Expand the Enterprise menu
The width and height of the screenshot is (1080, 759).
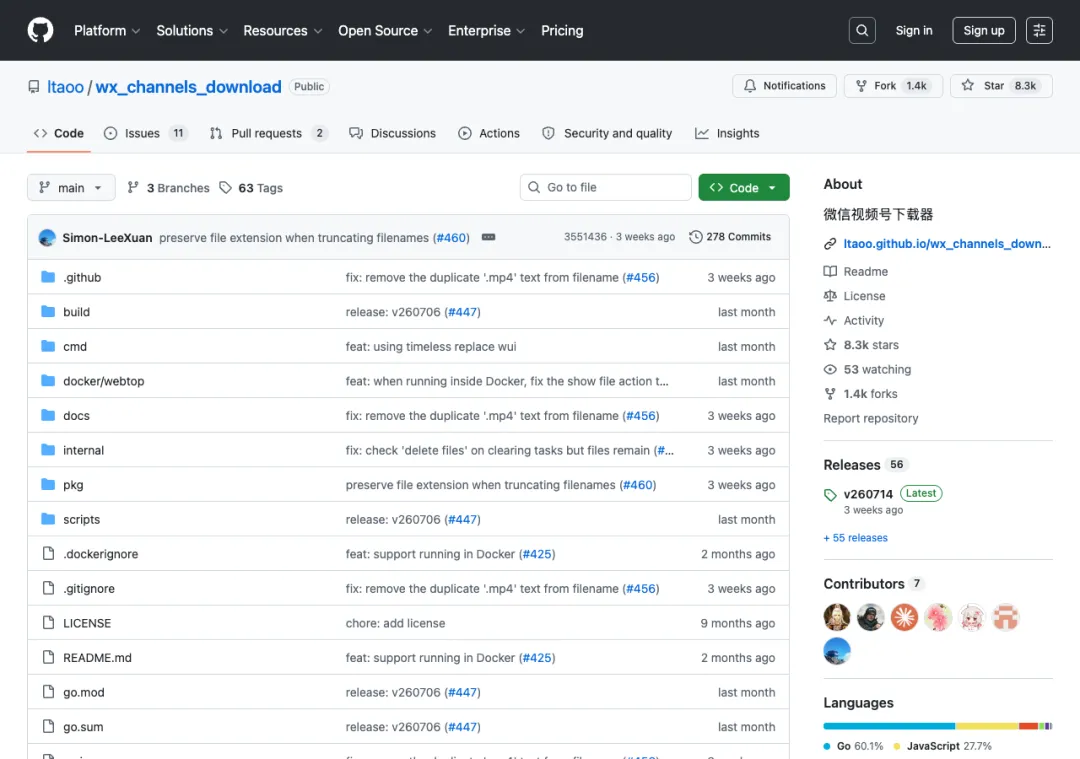(x=486, y=30)
